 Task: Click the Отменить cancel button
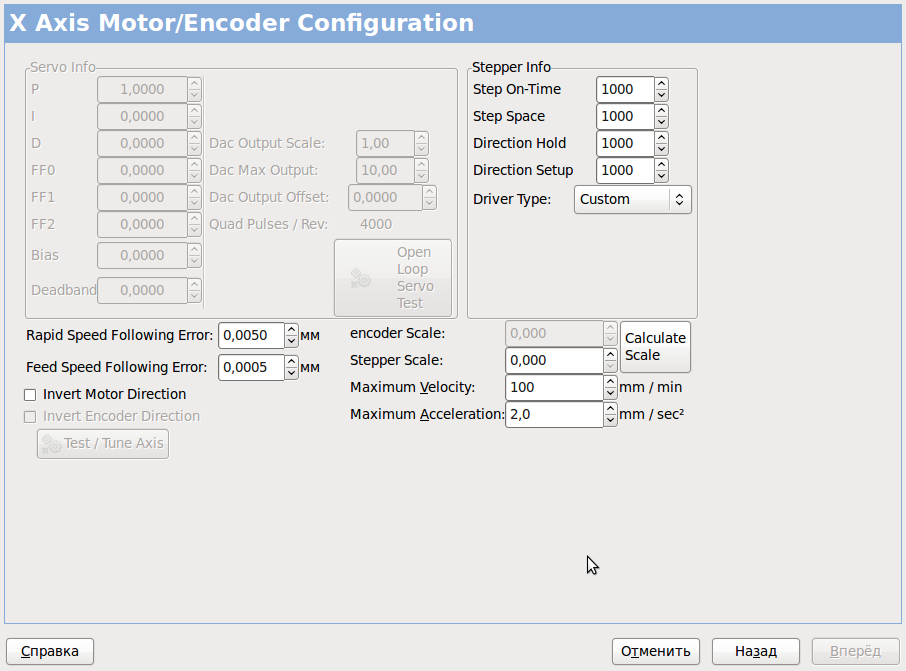pyautogui.click(x=656, y=651)
